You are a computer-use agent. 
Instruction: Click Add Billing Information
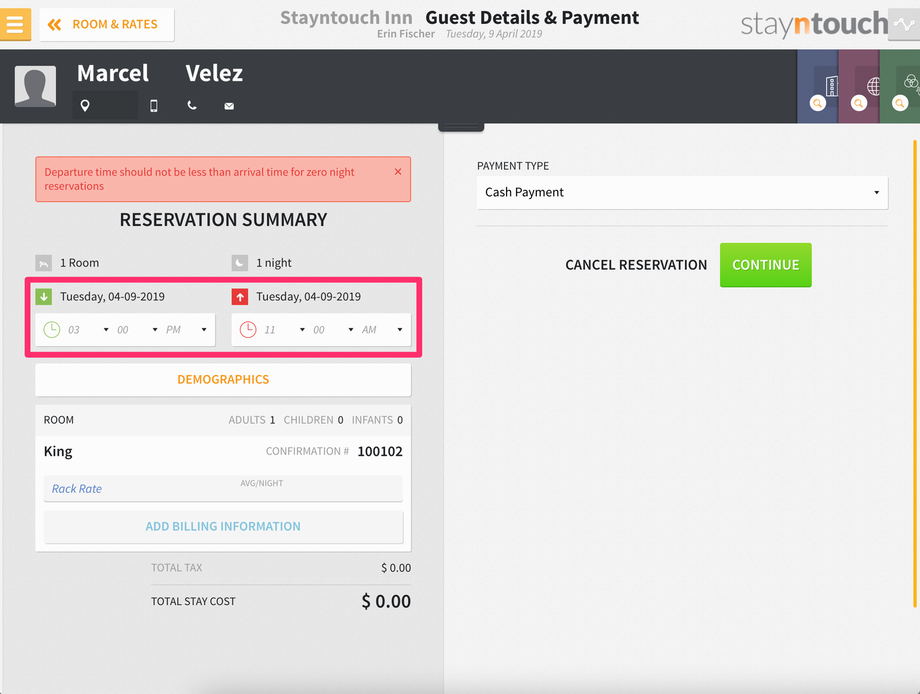tap(223, 527)
